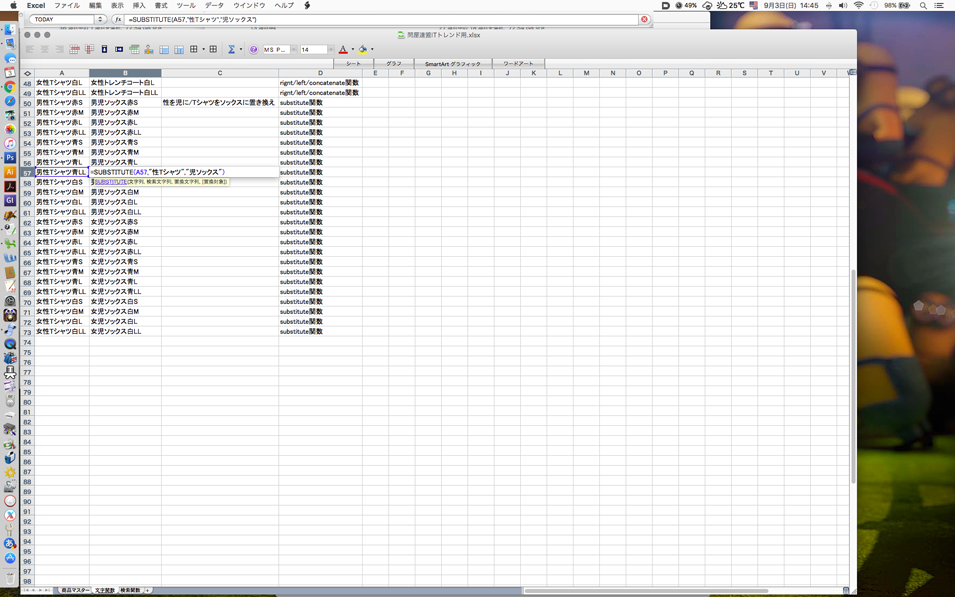This screenshot has width=955, height=597.
Task: Click the グラフ gallery tab
Action: click(393, 63)
